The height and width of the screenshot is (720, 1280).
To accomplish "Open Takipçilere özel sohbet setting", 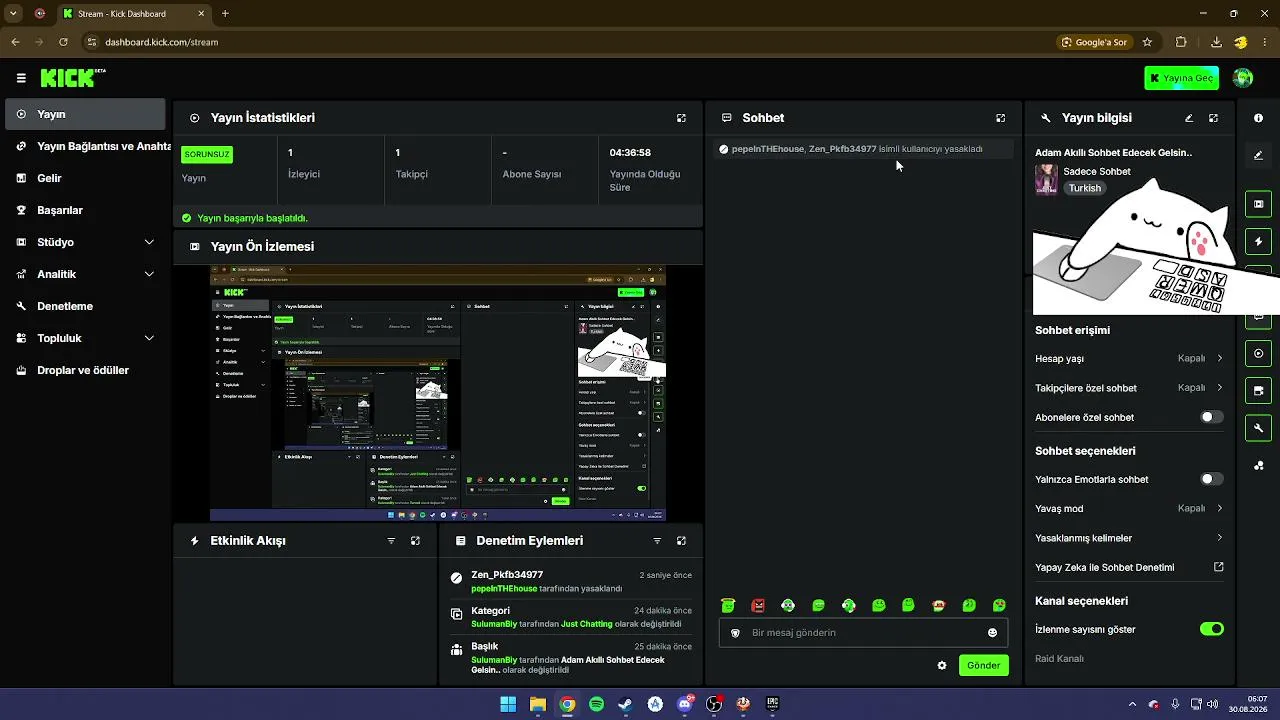I will pos(1130,388).
